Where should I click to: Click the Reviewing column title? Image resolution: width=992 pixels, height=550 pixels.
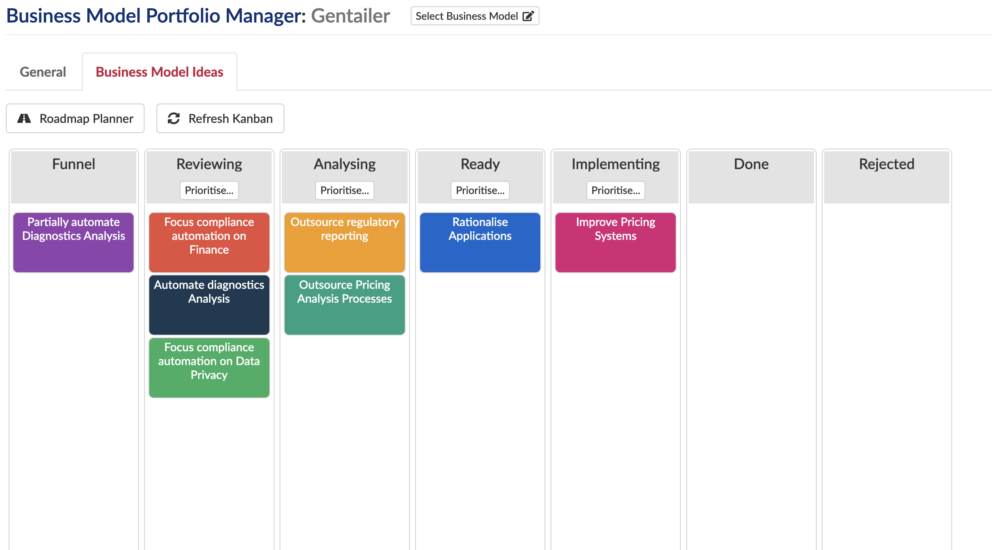pyautogui.click(x=209, y=164)
